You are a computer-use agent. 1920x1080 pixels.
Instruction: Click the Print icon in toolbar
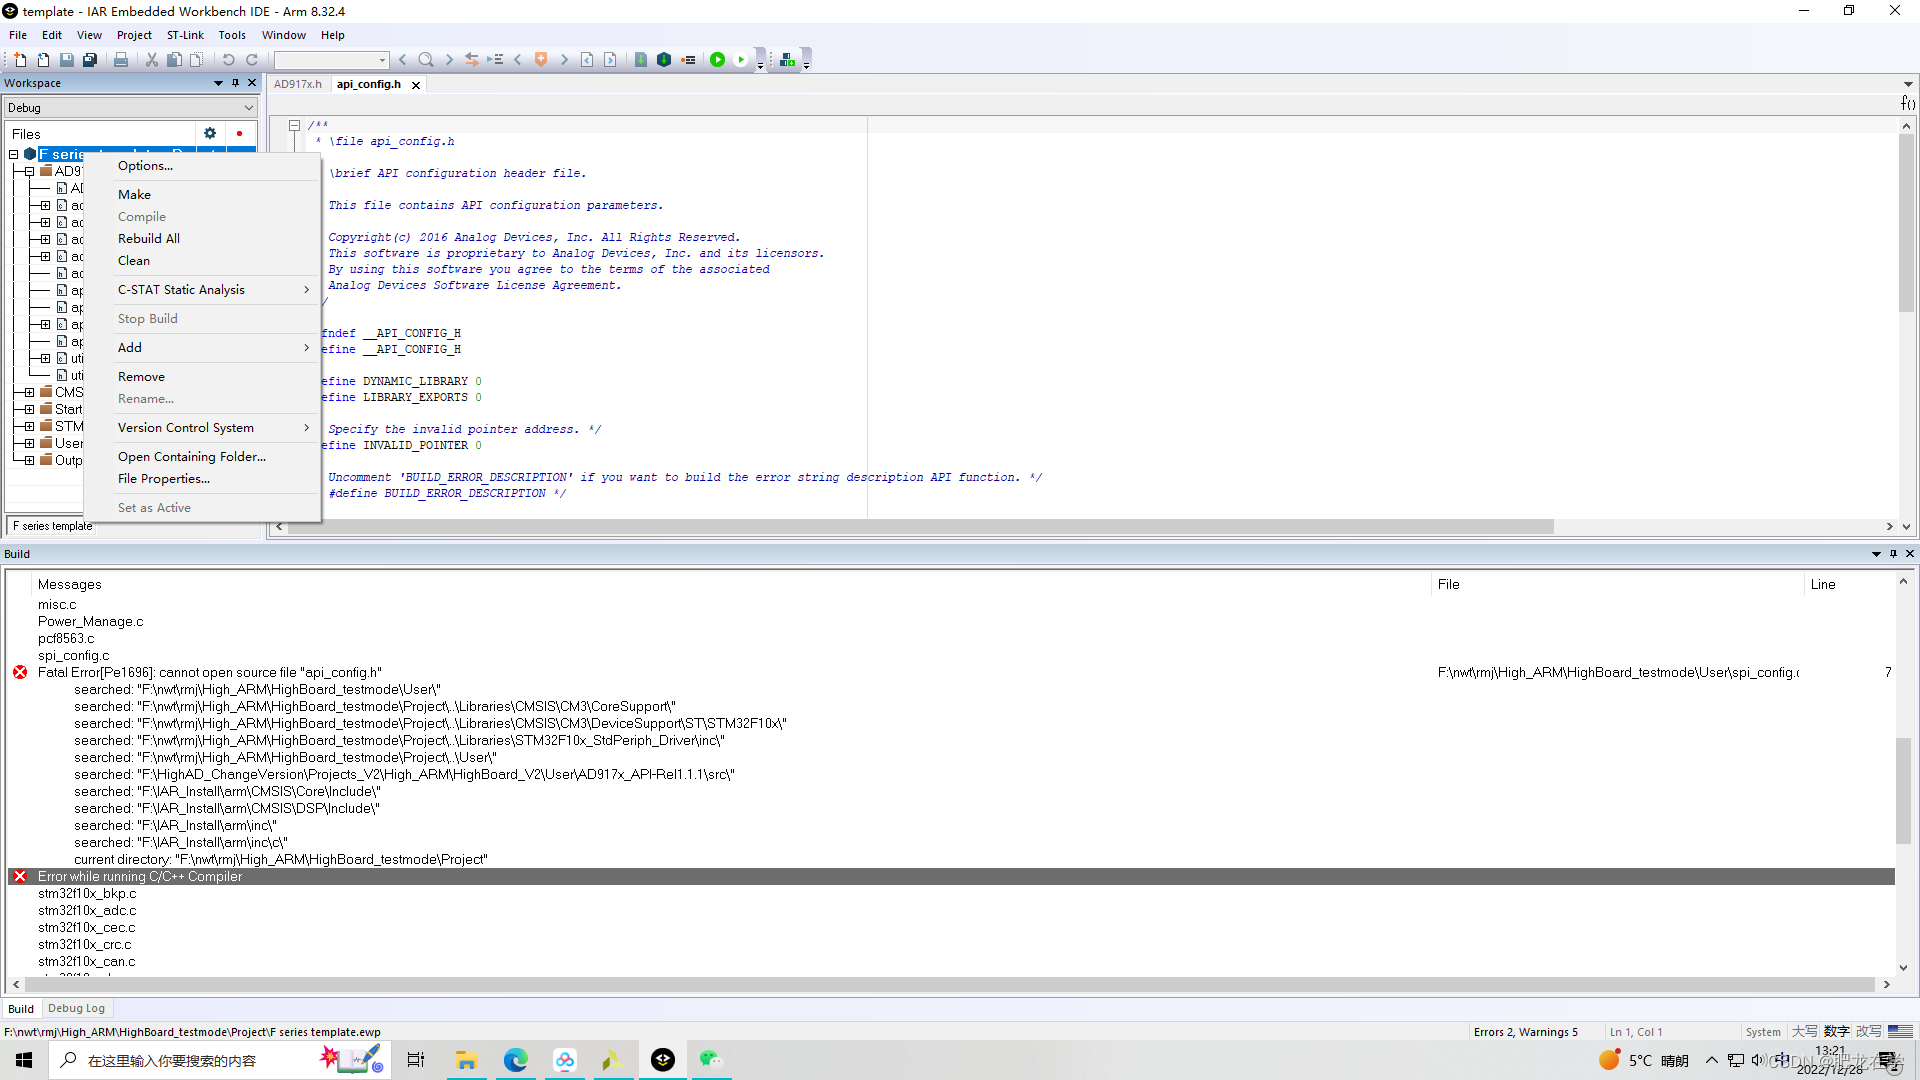point(121,60)
